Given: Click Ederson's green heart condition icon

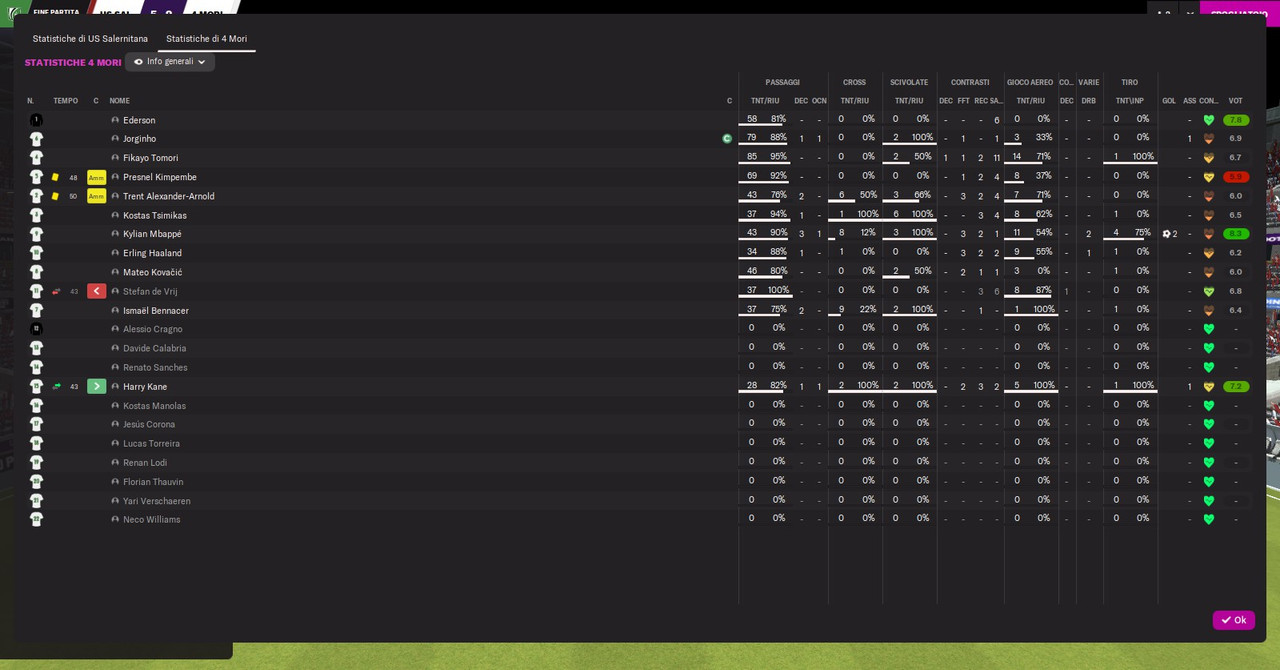Looking at the screenshot, I should pos(1208,120).
